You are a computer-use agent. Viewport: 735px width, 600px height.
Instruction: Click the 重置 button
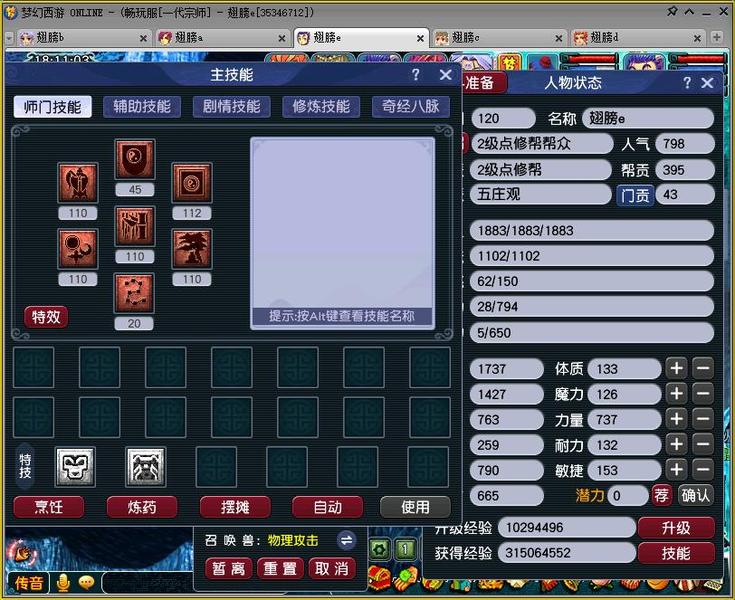[x=280, y=569]
